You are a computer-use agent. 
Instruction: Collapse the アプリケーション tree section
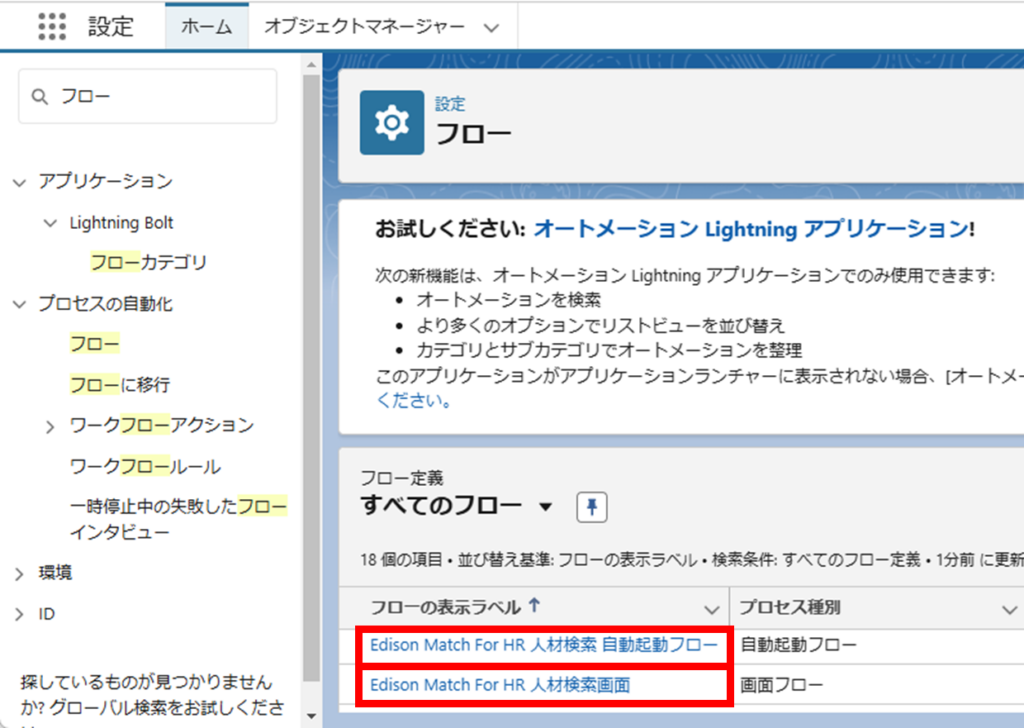18,182
